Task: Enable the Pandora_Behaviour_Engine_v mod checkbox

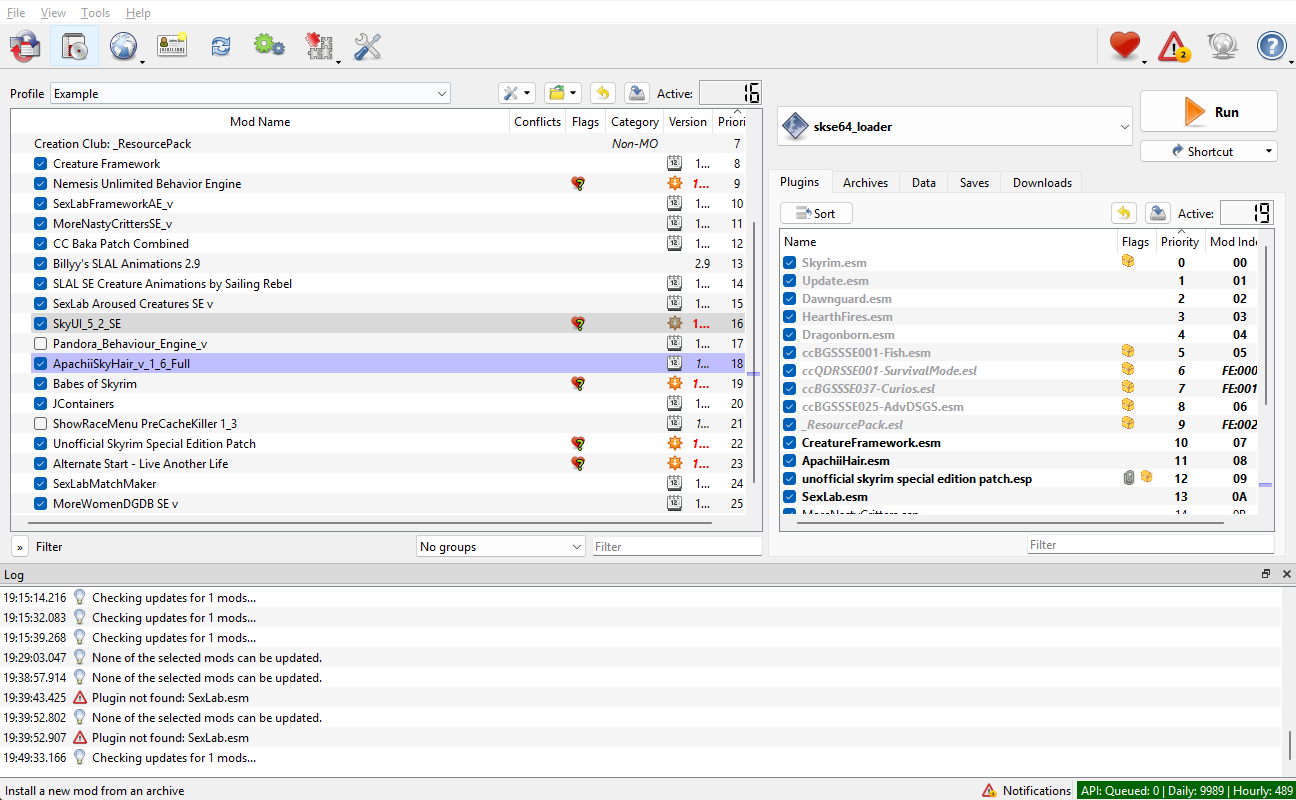Action: pyautogui.click(x=40, y=344)
